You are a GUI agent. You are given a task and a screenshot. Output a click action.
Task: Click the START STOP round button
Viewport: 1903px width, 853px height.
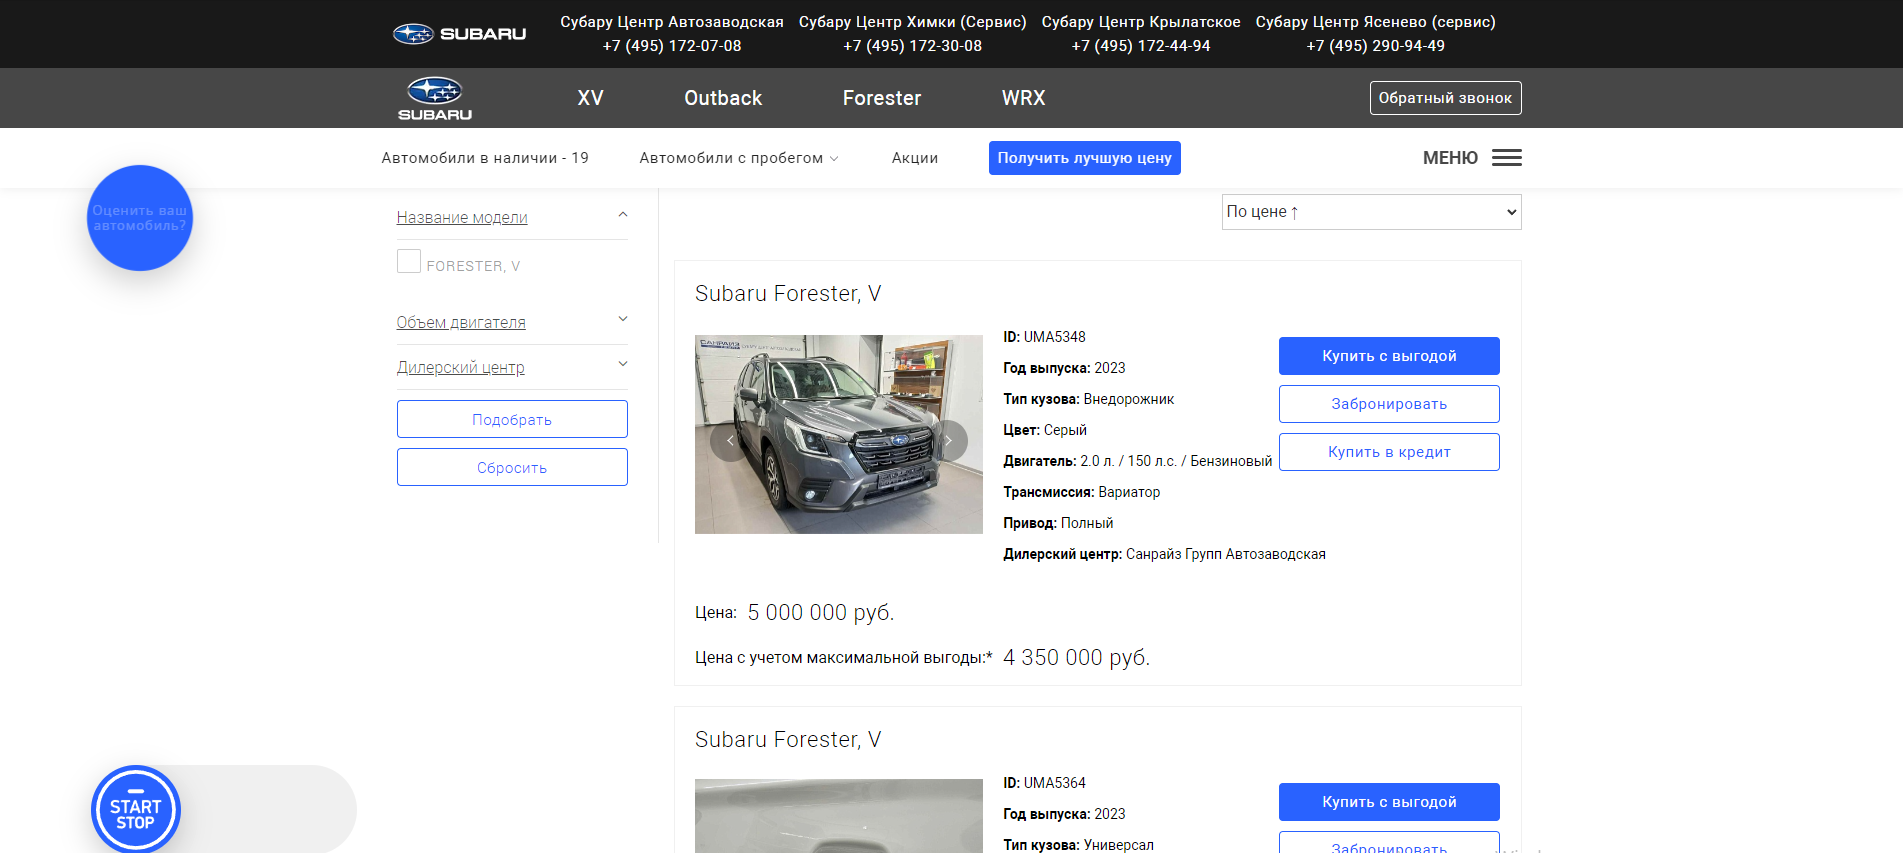click(136, 810)
